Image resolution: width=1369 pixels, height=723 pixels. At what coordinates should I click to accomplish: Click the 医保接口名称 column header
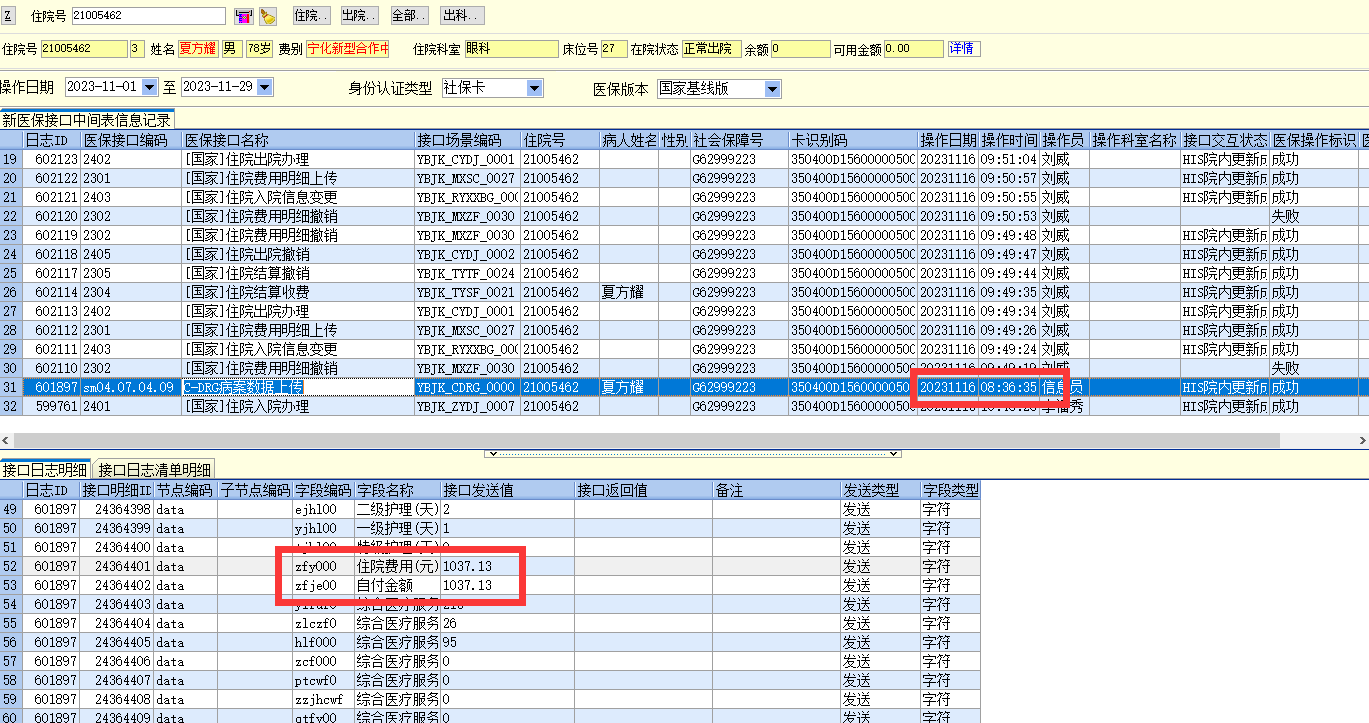pyautogui.click(x=298, y=140)
